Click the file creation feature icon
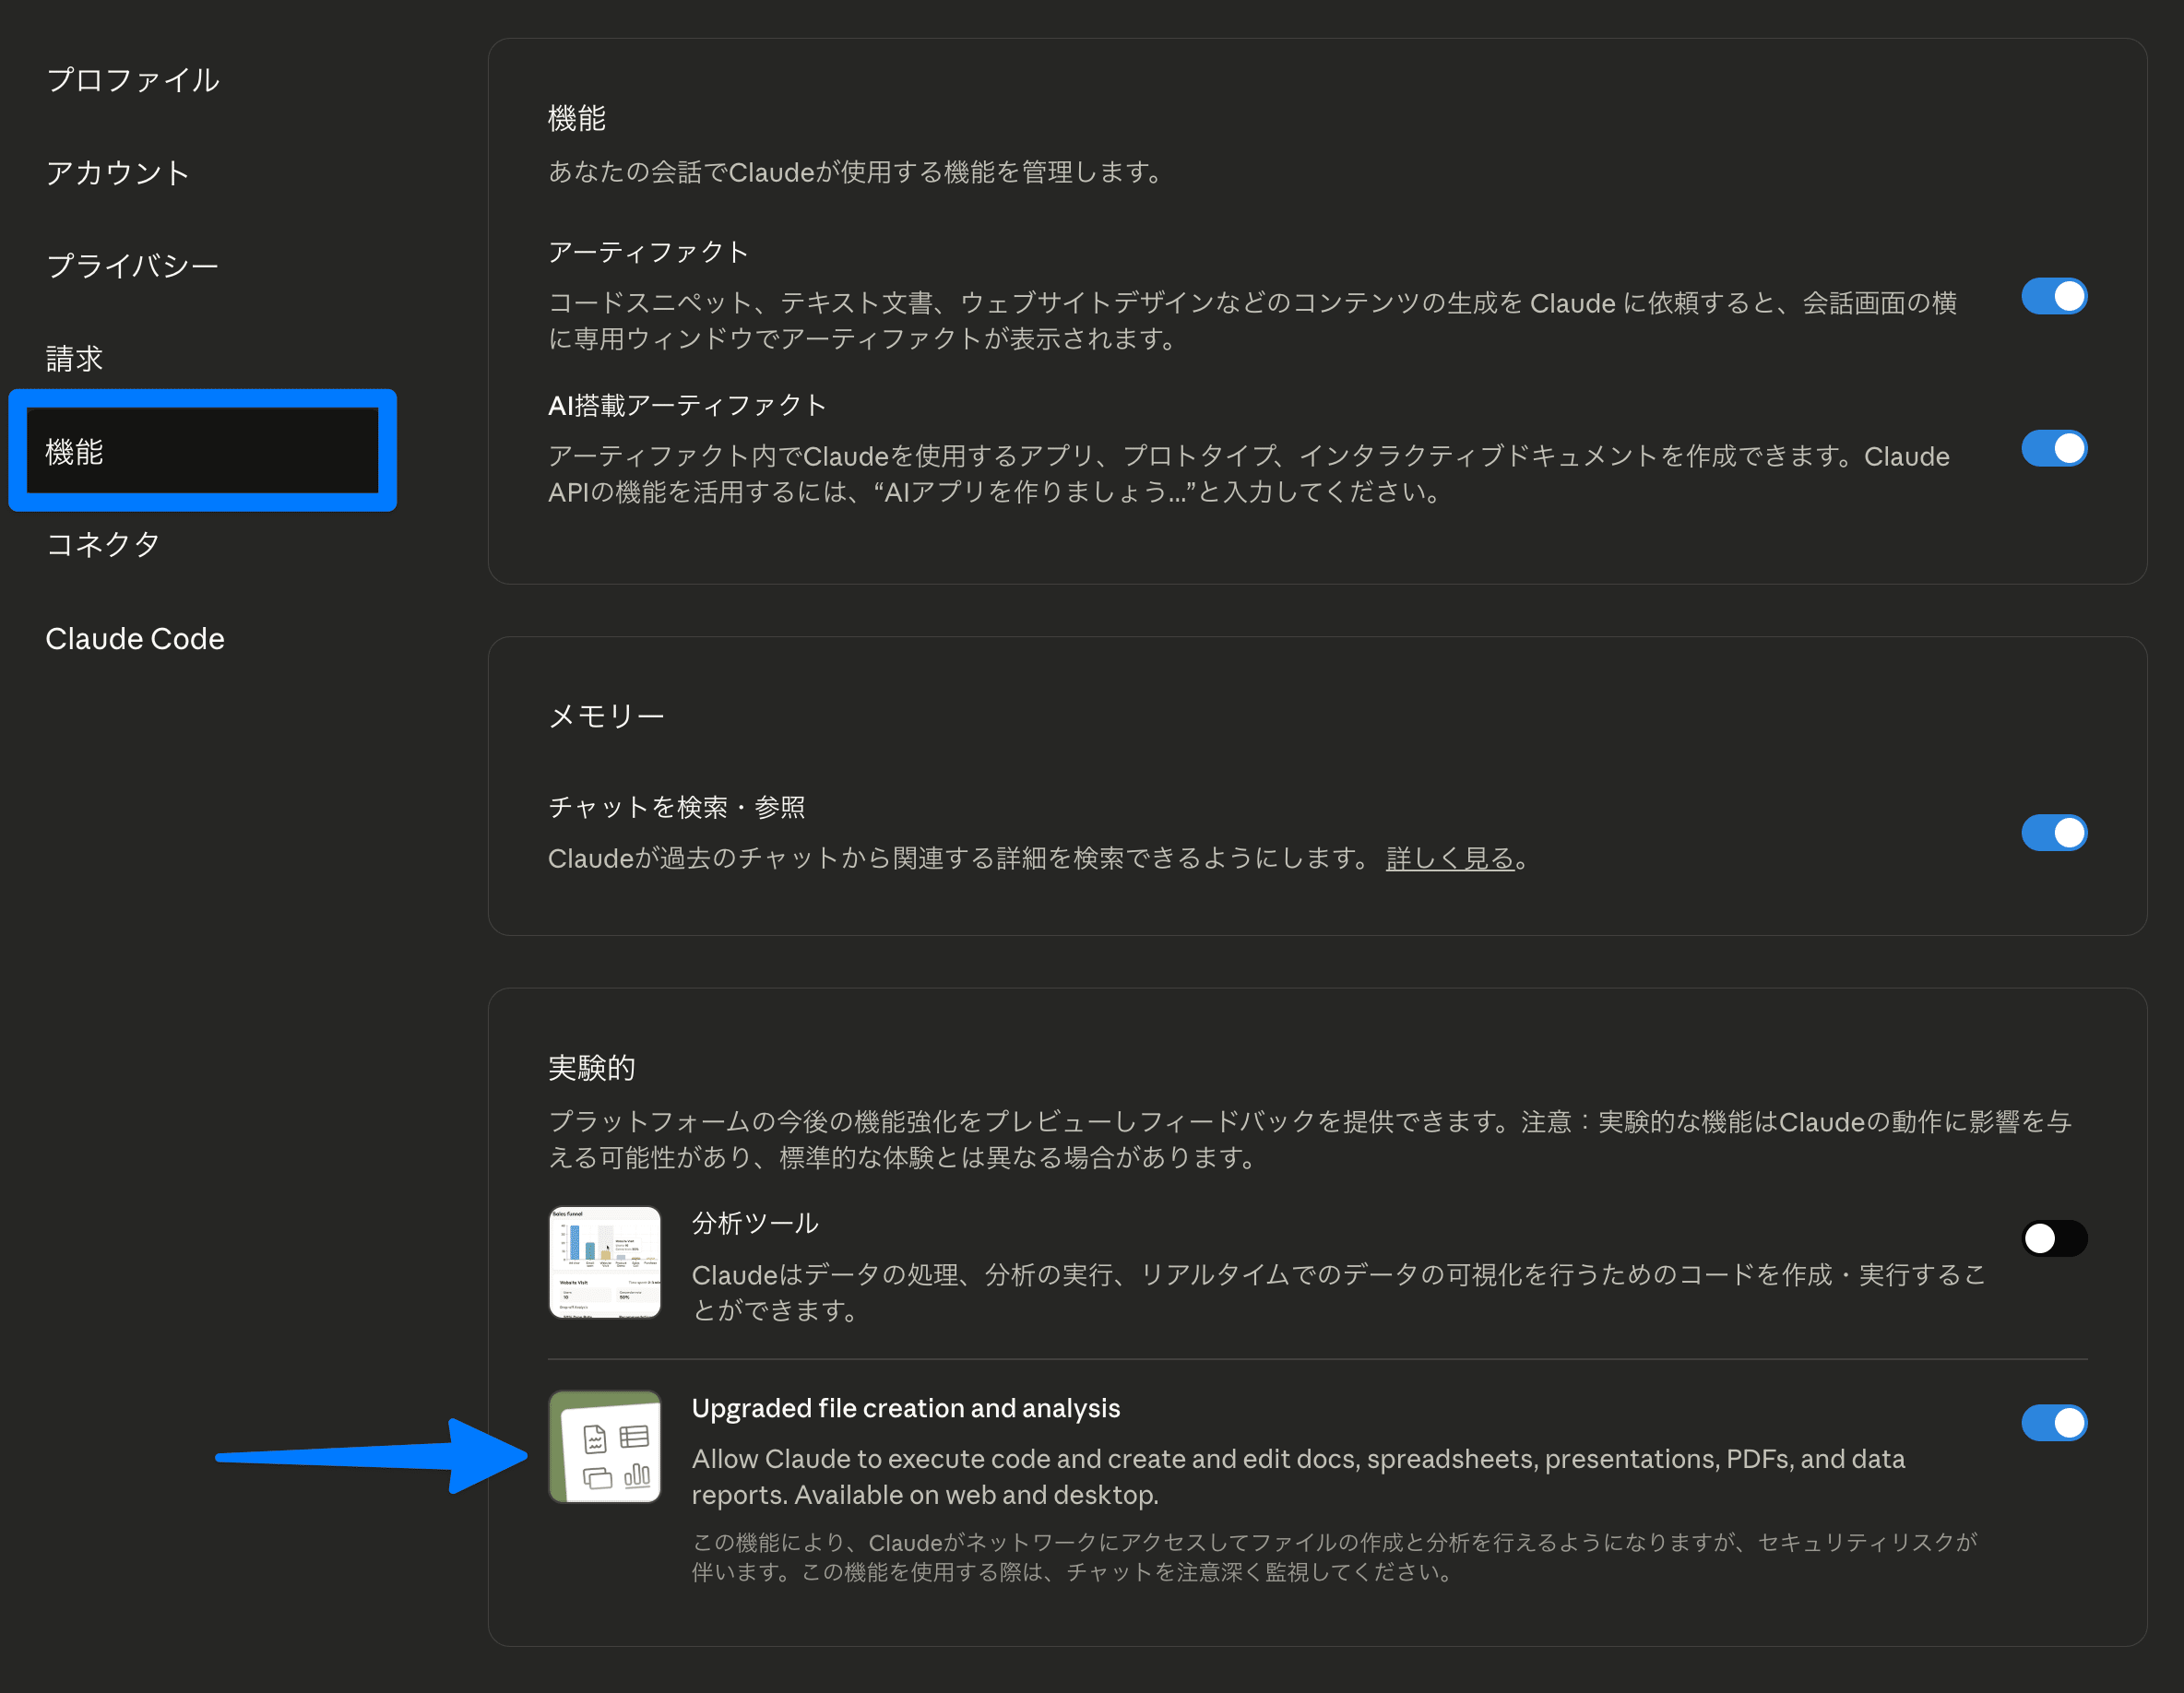This screenshot has height=1693, width=2184. [x=605, y=1447]
